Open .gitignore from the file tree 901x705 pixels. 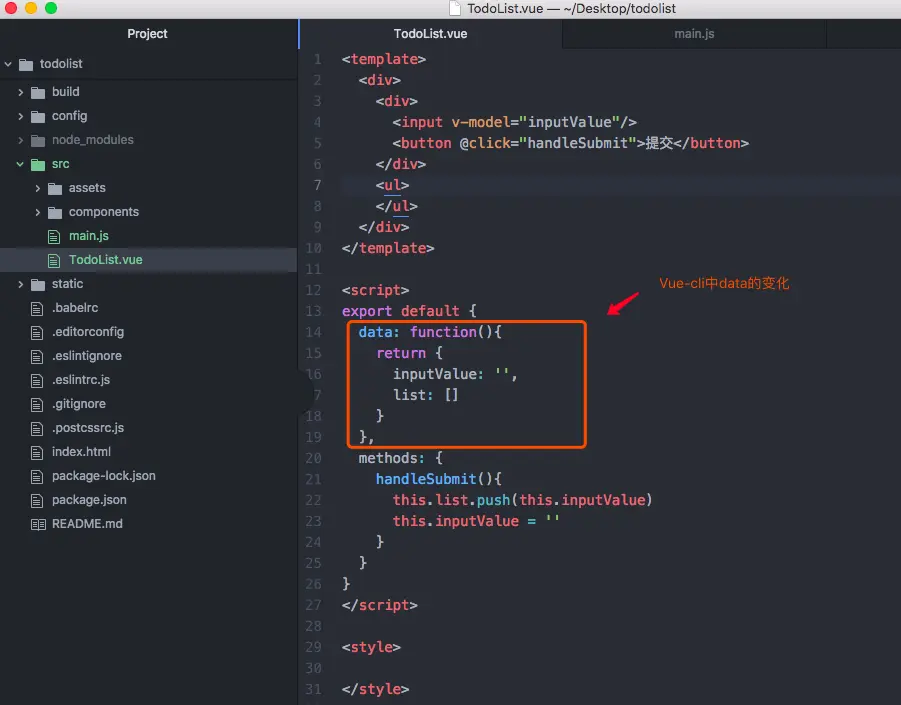(79, 404)
